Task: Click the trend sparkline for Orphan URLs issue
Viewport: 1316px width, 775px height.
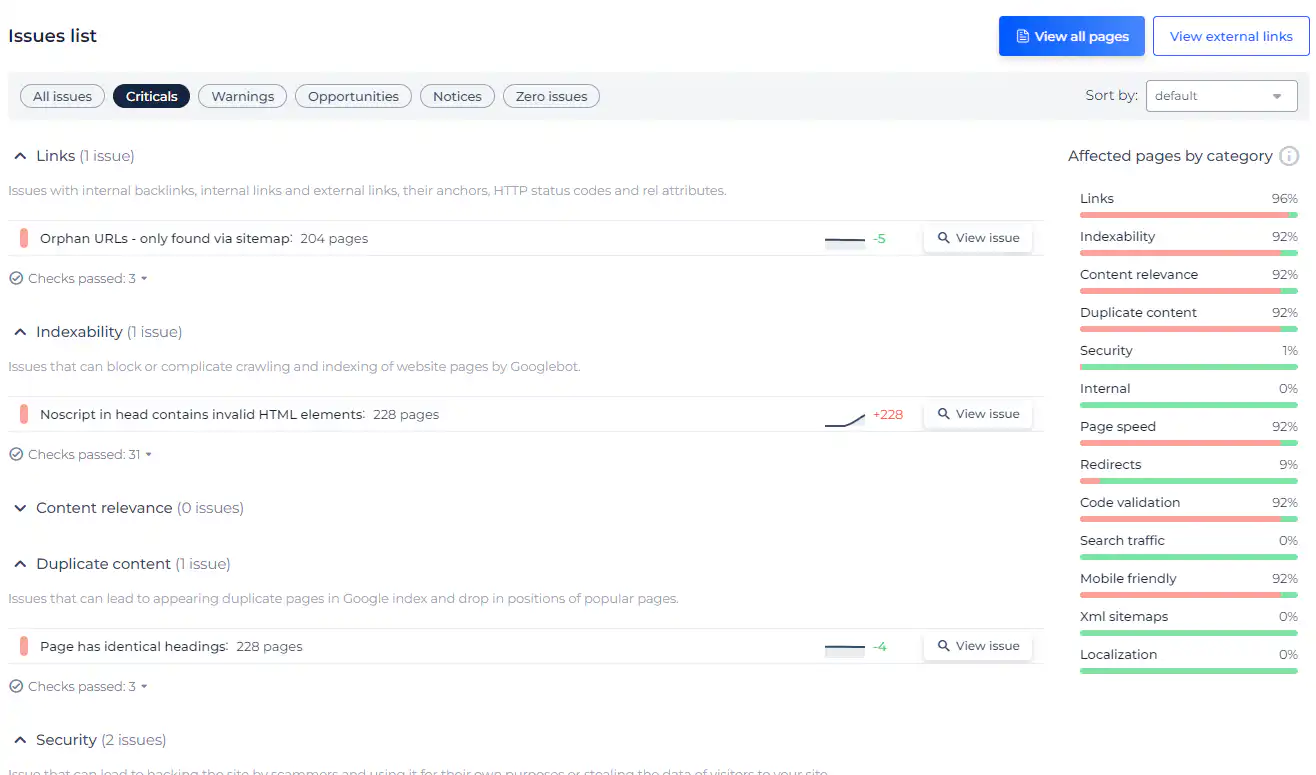Action: coord(845,239)
